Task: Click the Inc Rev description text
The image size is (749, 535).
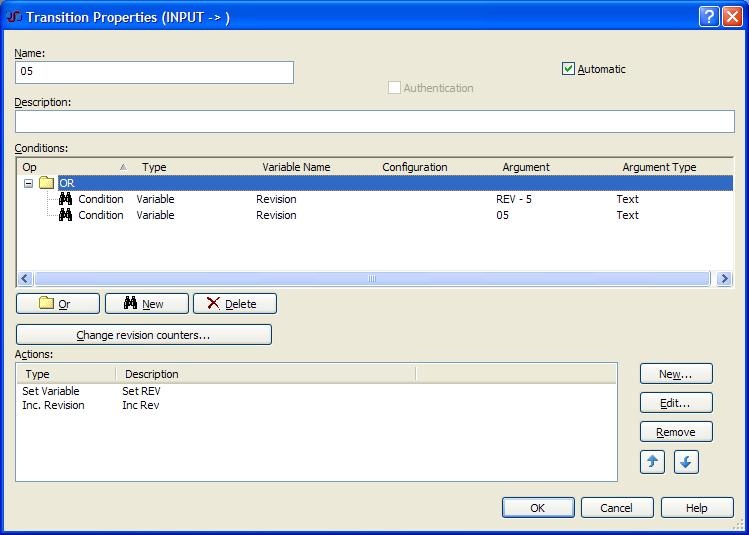Action: [x=141, y=405]
